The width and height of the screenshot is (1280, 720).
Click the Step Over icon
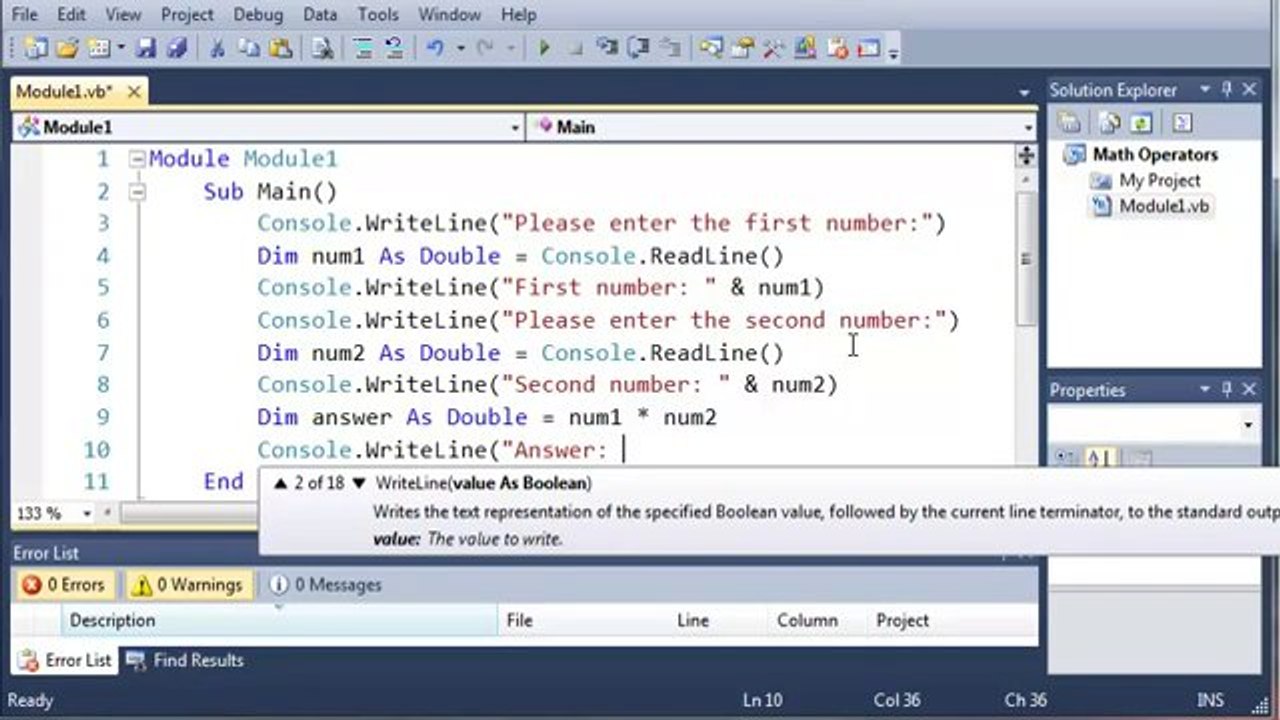[x=639, y=48]
